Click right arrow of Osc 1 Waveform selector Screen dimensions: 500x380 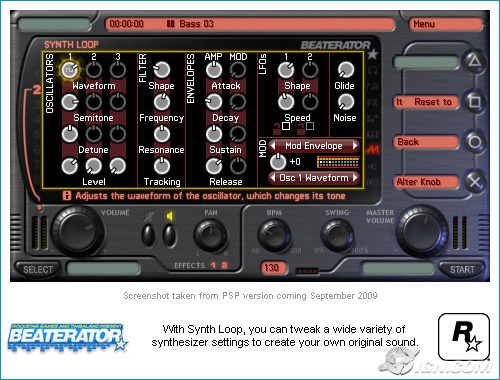coord(355,178)
